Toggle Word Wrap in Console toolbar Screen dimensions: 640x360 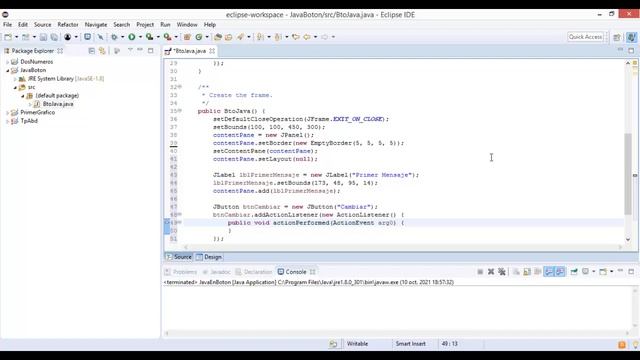point(538,272)
